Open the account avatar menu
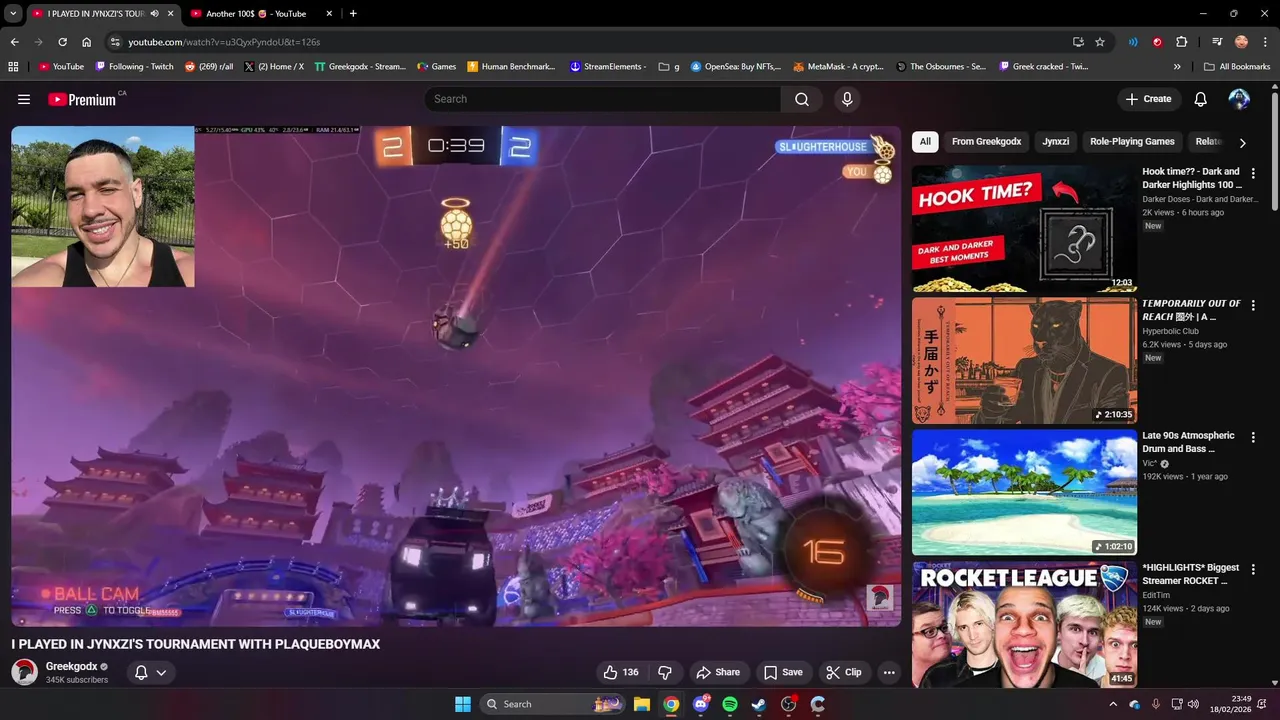1280x720 pixels. 1239,99
